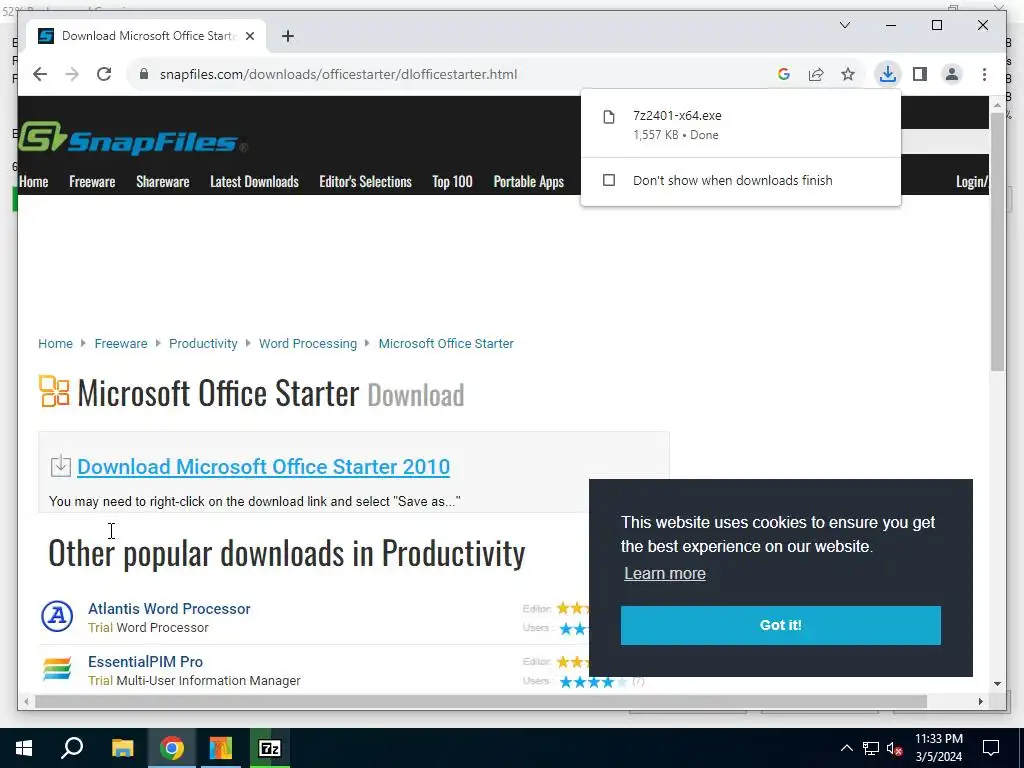Screen dimensions: 1024x768
Task: Open the Shareware menu item
Action: [163, 182]
